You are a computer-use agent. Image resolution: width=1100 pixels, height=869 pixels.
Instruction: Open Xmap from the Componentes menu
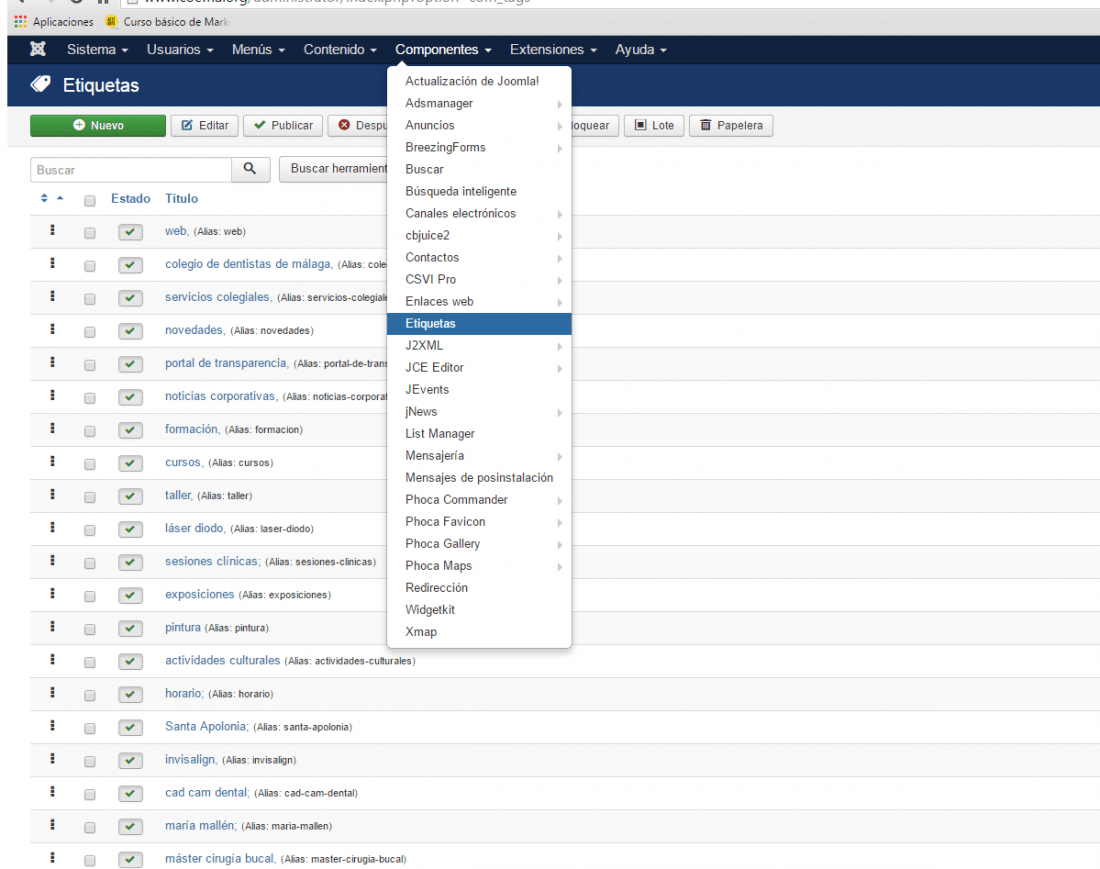pyautogui.click(x=479, y=631)
